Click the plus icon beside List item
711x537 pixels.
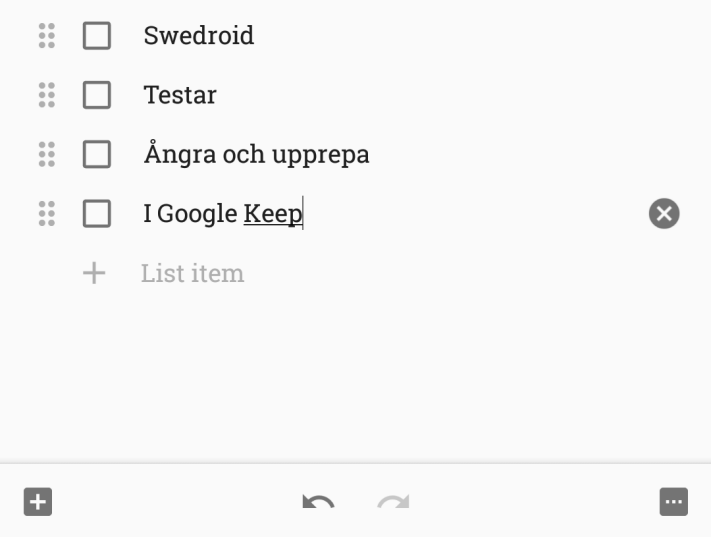click(93, 273)
